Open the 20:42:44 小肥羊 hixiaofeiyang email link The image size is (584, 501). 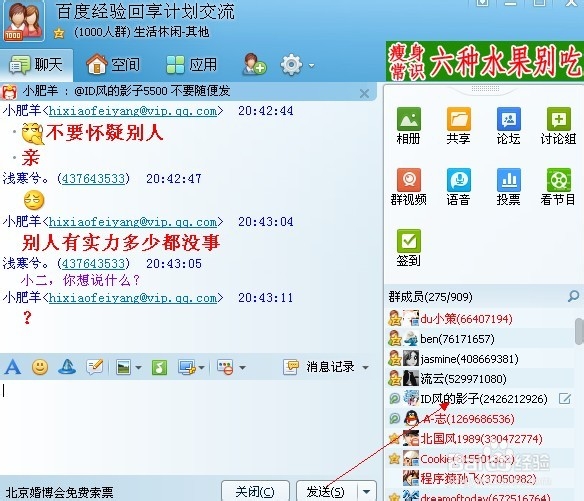(x=133, y=111)
